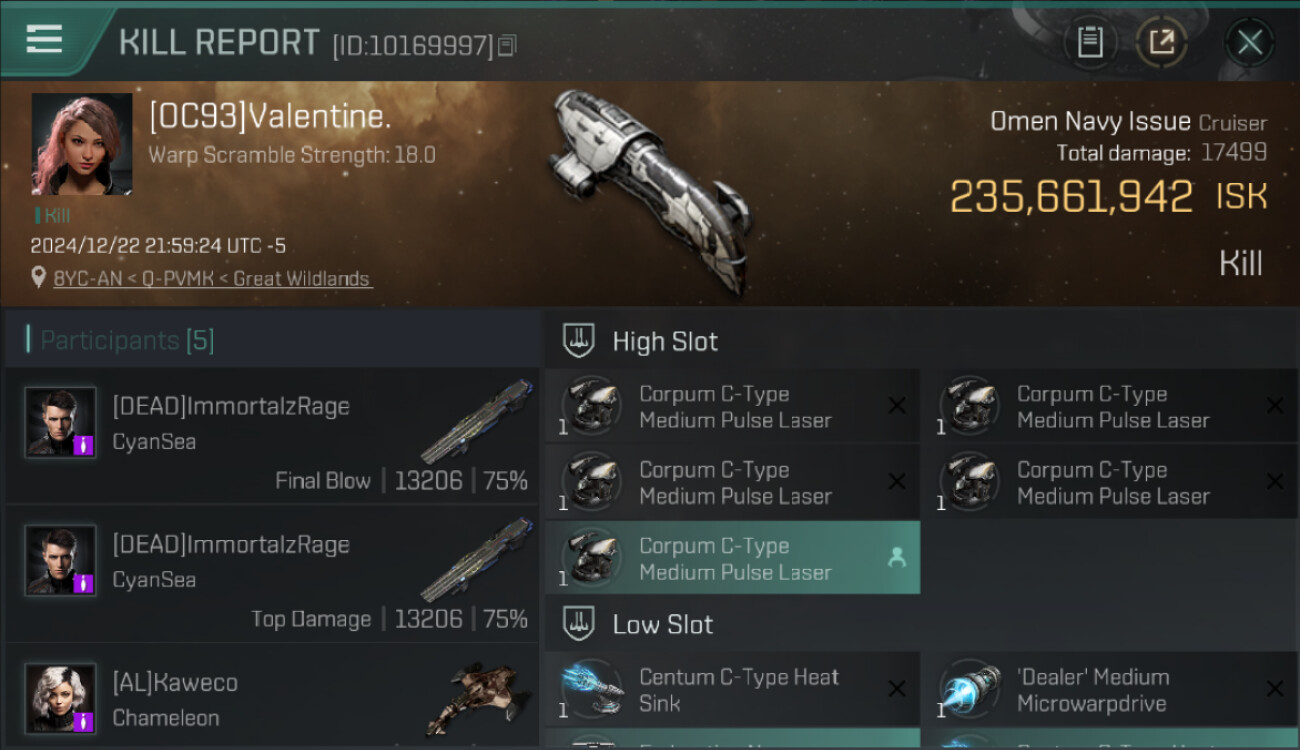This screenshot has height=750, width=1300.
Task: Inspect the Omen Navy Issue ship image
Action: tap(650, 190)
